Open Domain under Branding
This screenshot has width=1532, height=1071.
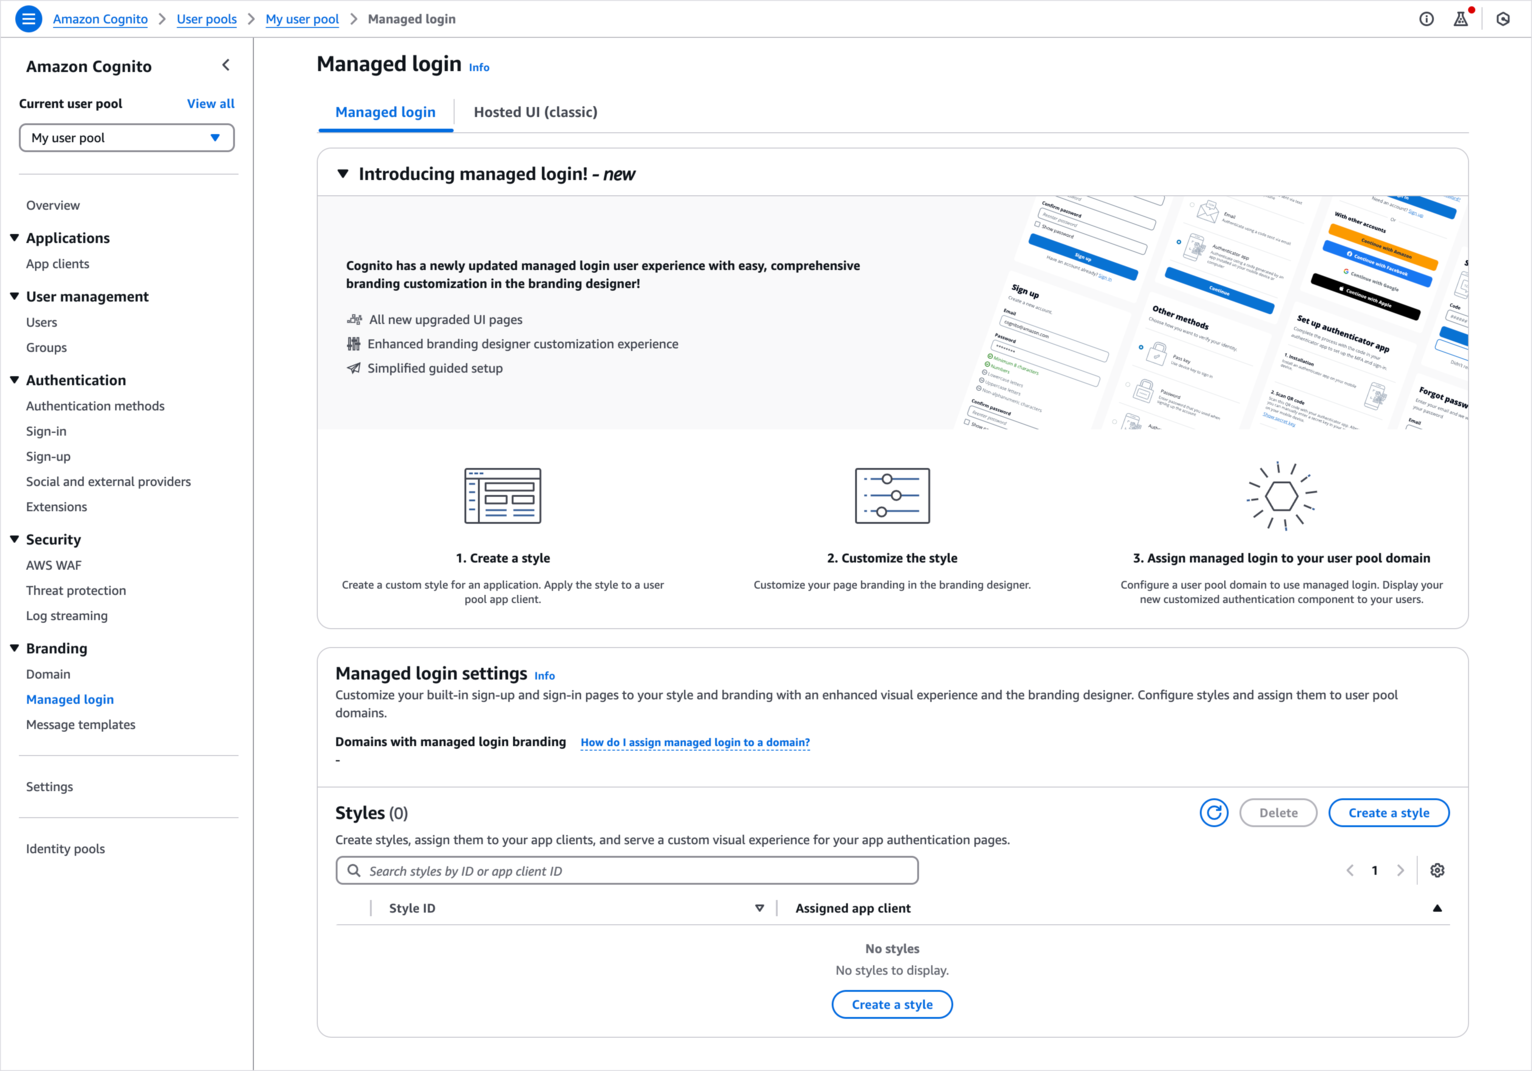tap(48, 674)
